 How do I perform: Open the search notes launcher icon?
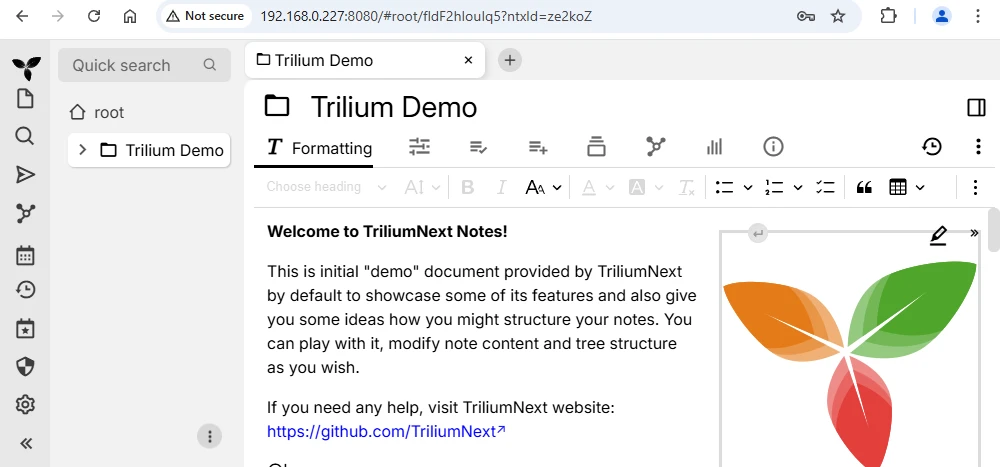(x=25, y=136)
